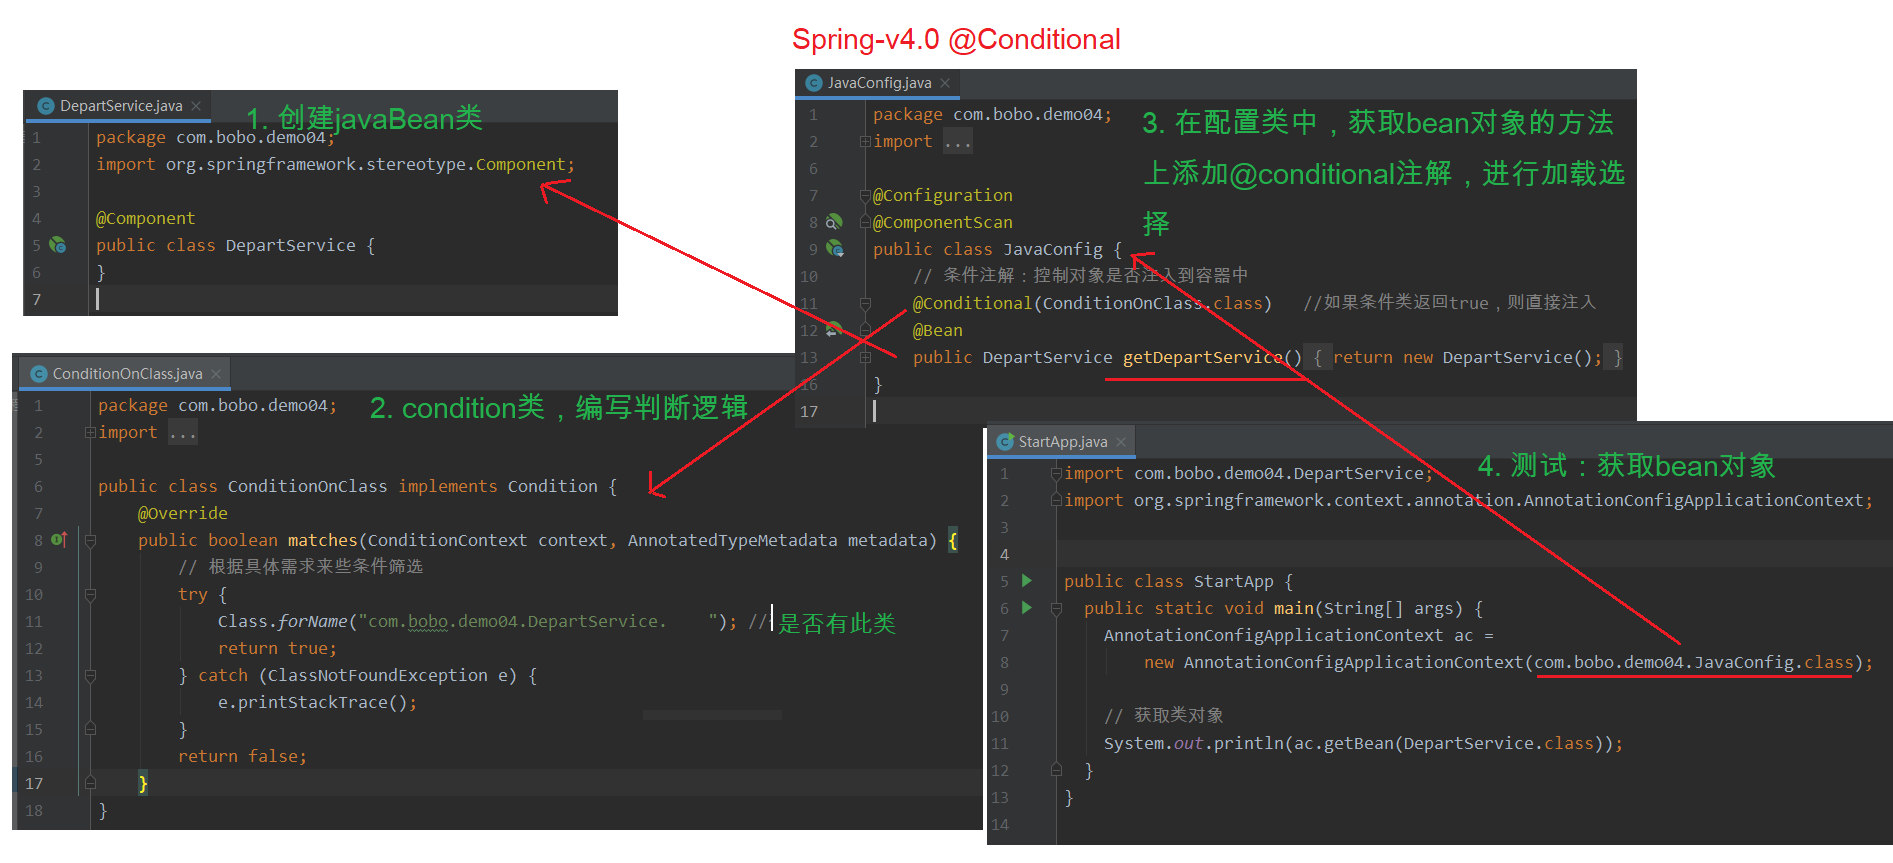Click the @Configuration annotation text
Screen dimensions: 1893x863
(942, 195)
